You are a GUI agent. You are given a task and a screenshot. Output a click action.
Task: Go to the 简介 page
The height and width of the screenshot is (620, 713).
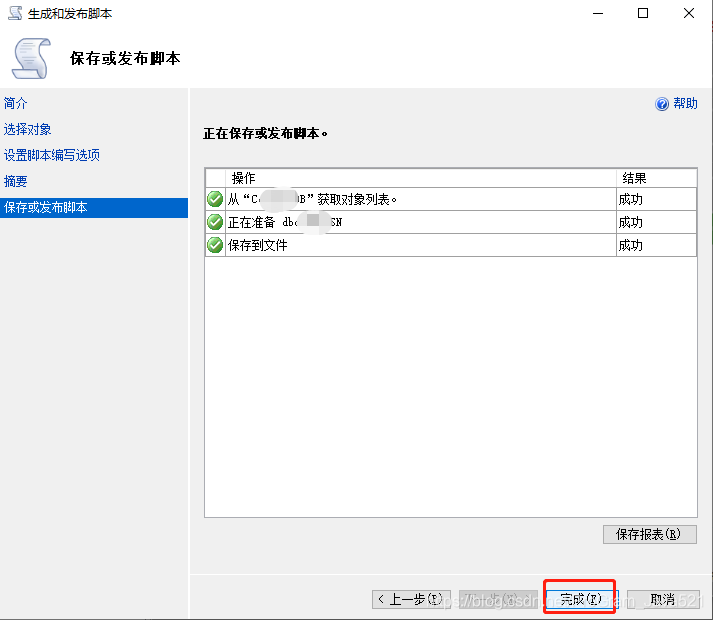coord(15,103)
